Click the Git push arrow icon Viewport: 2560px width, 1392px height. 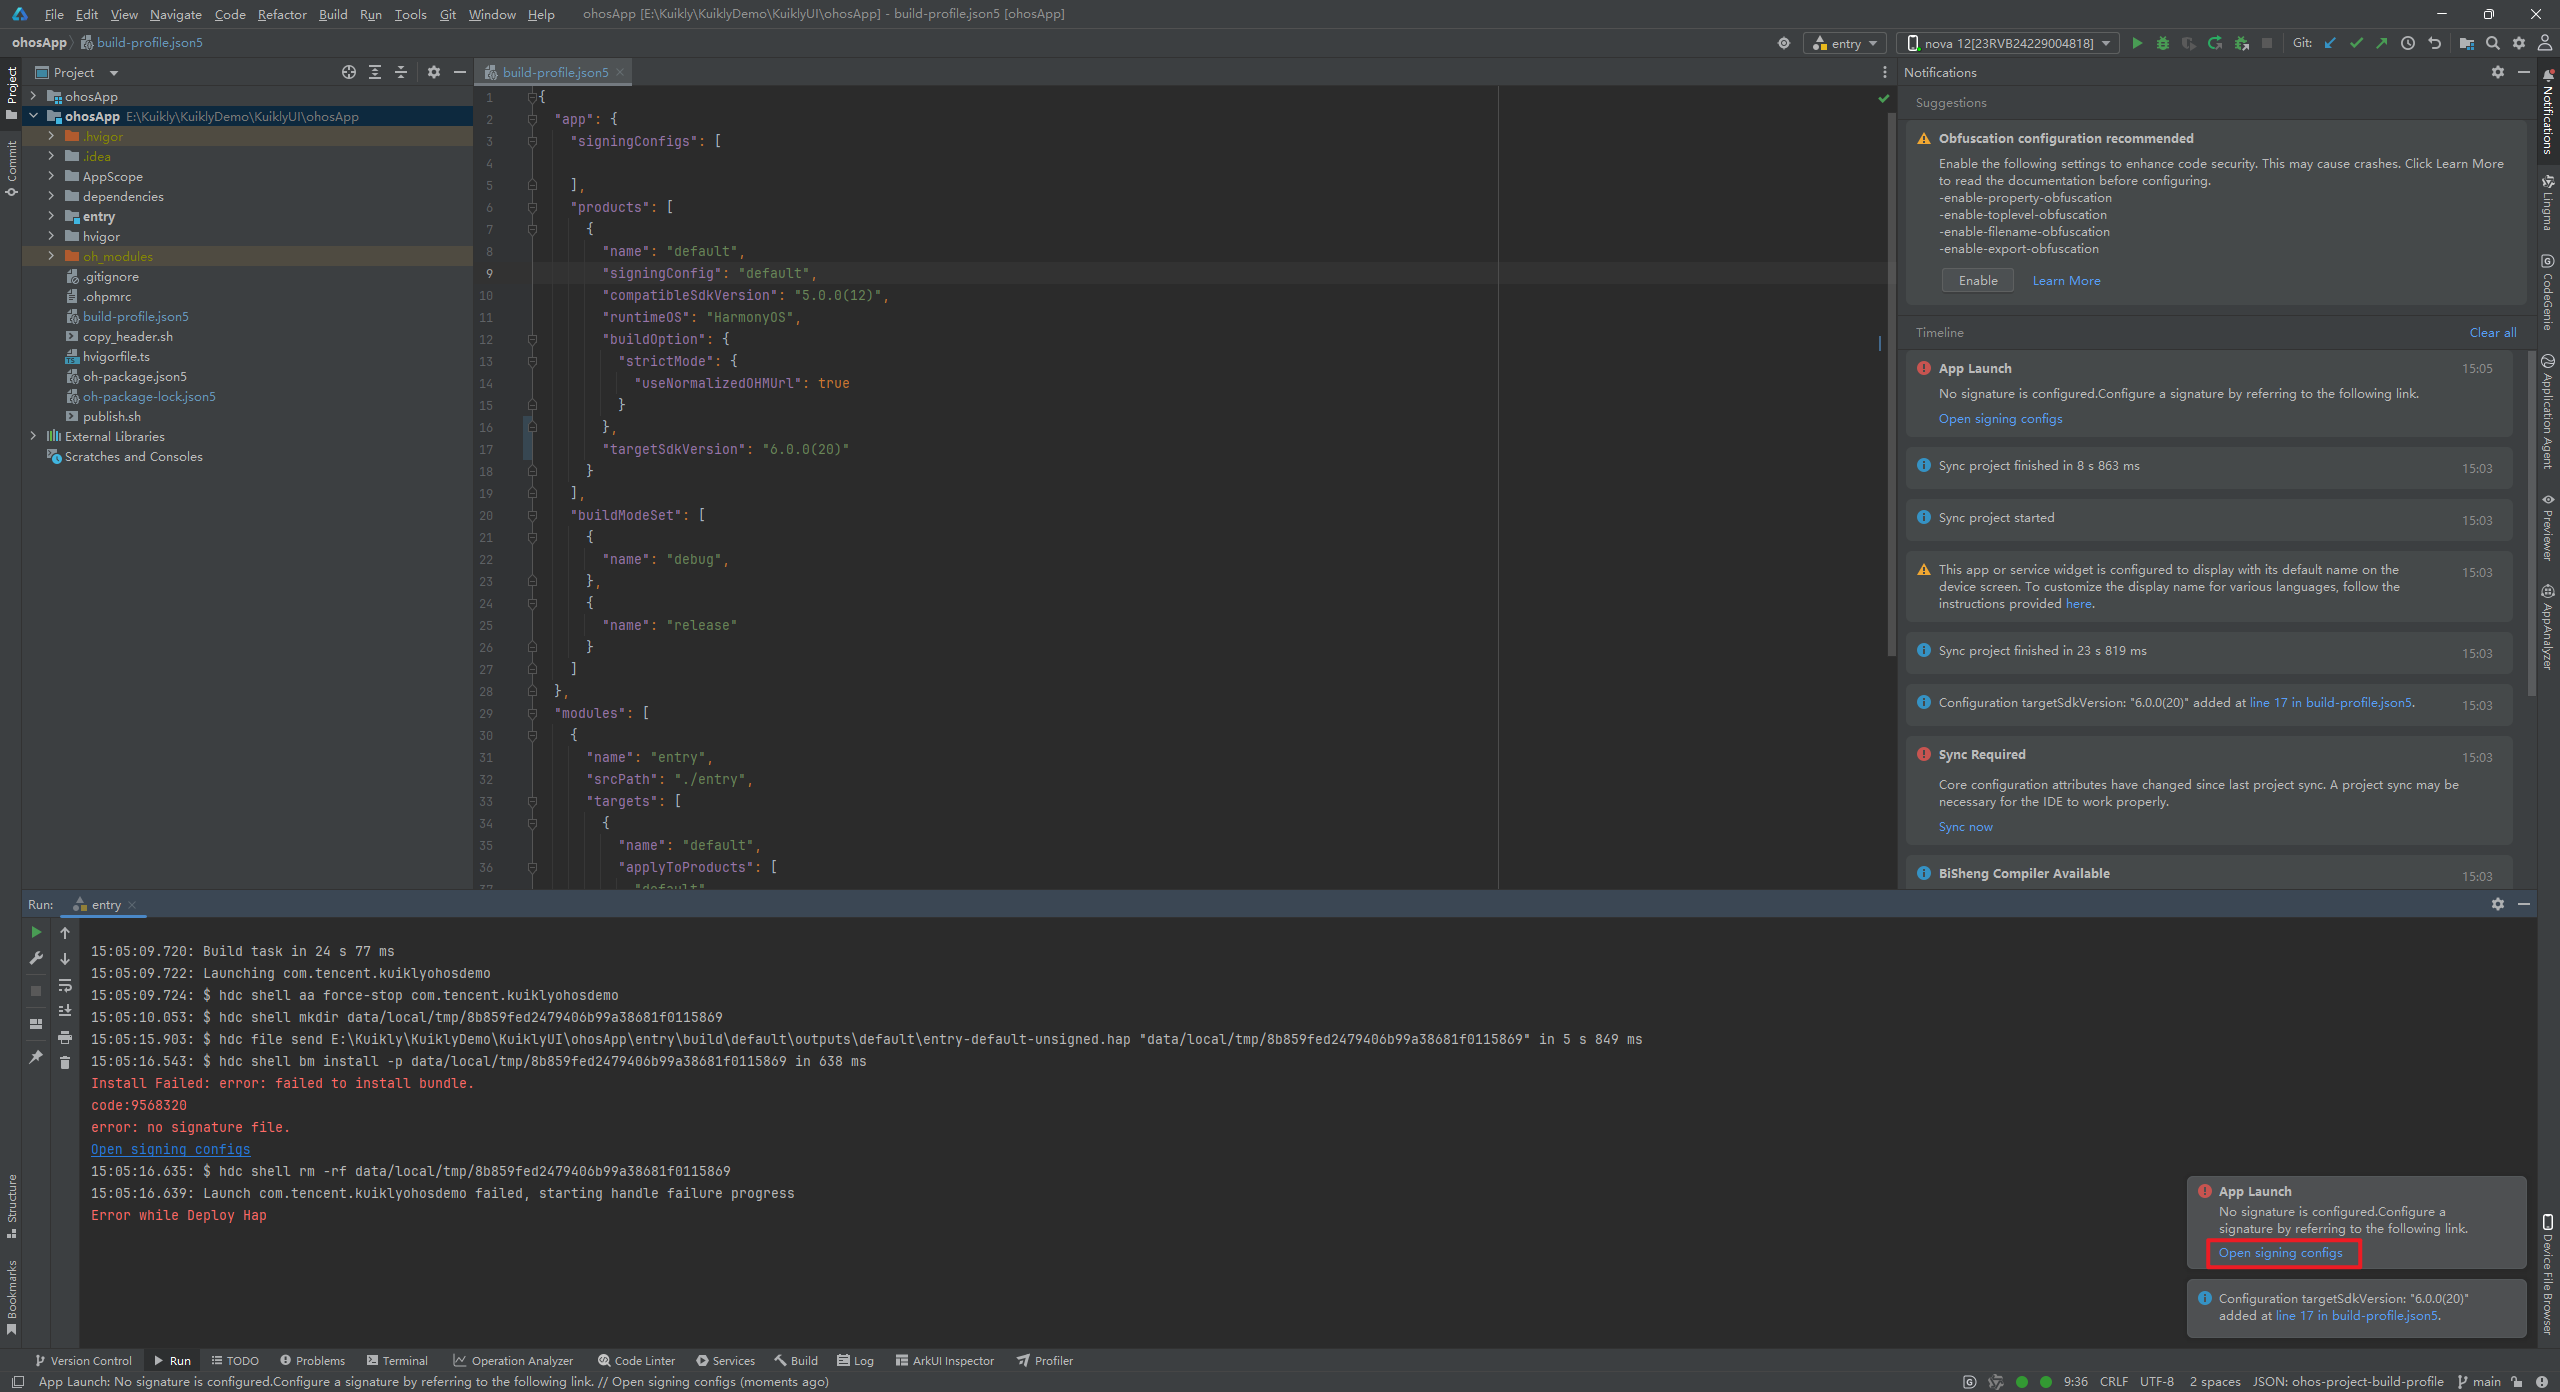(2382, 43)
